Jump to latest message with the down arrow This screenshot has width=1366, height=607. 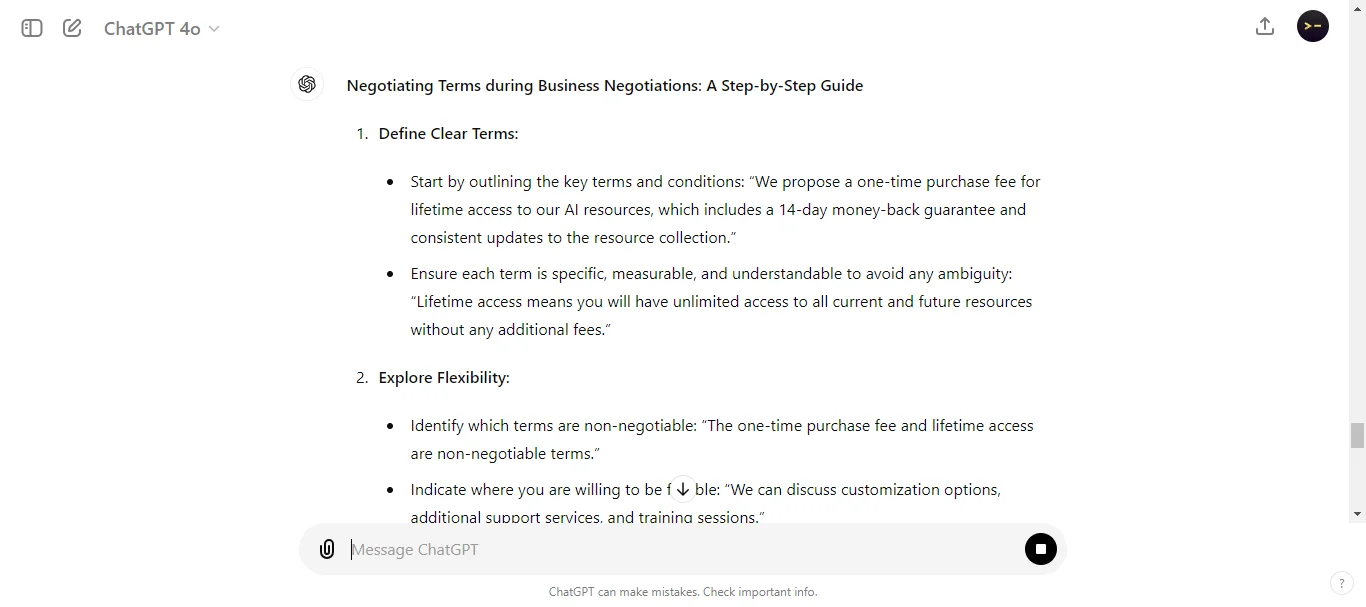pyautogui.click(x=683, y=489)
